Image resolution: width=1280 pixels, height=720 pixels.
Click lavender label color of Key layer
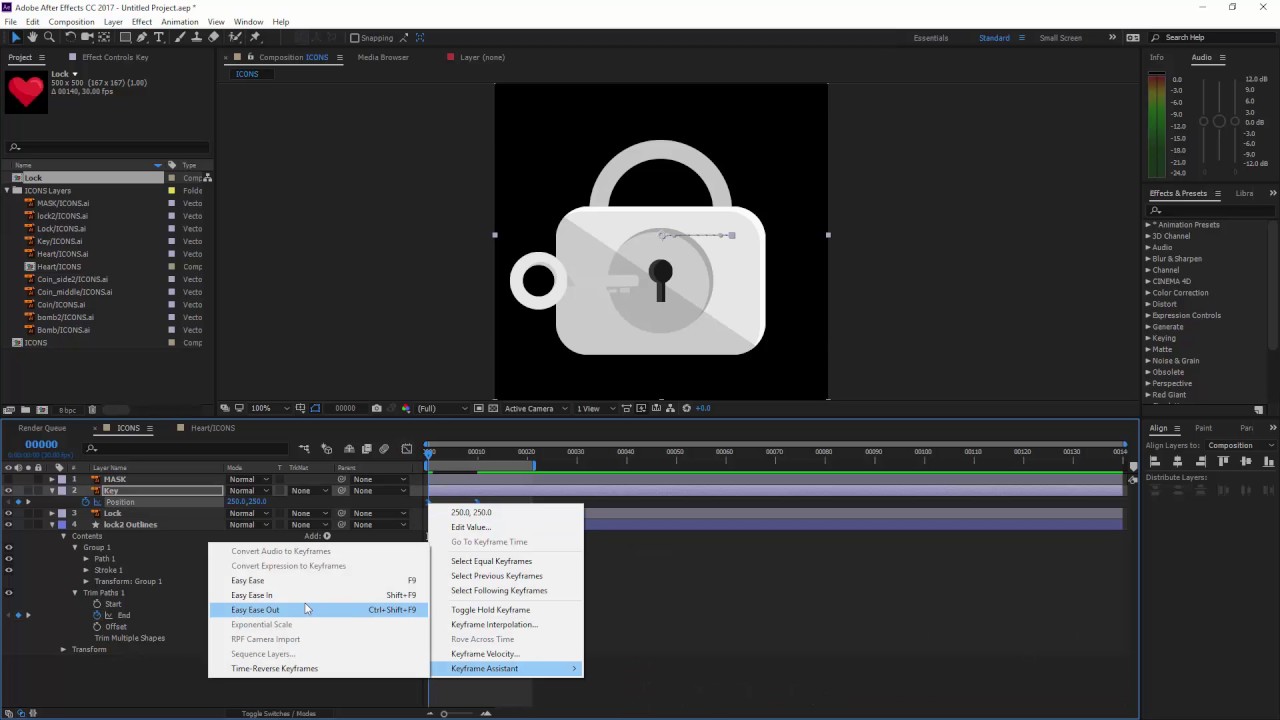[62, 491]
